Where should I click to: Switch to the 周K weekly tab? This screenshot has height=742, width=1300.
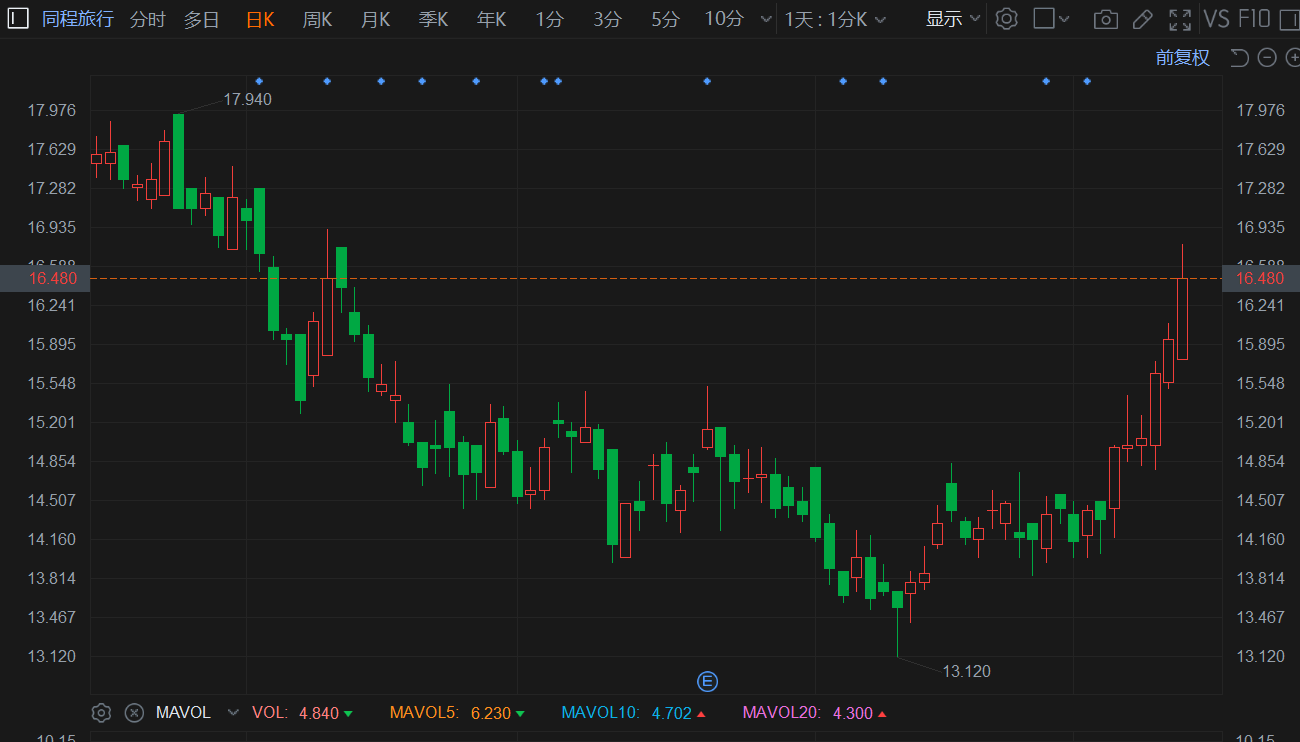click(317, 19)
